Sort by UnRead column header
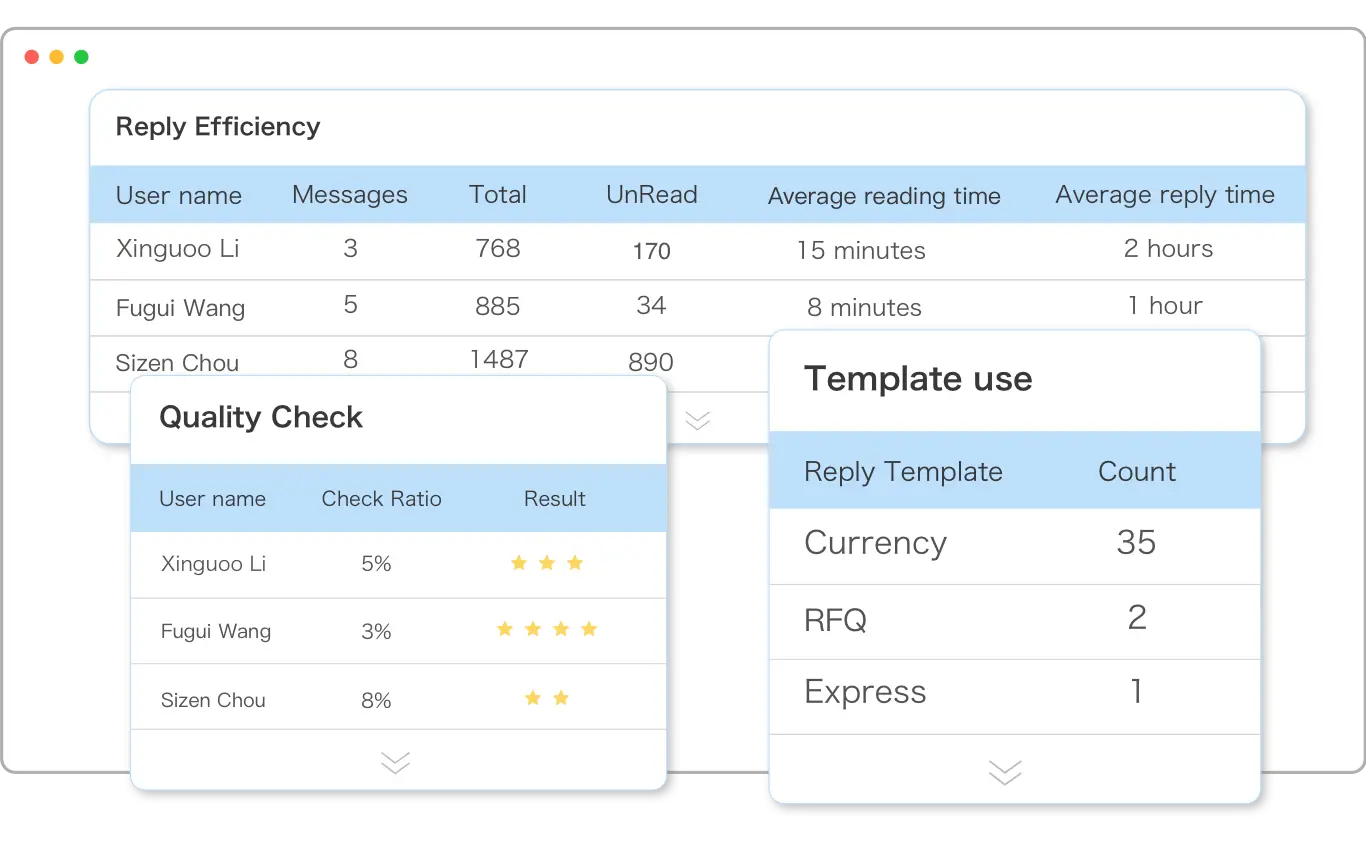 (x=651, y=195)
